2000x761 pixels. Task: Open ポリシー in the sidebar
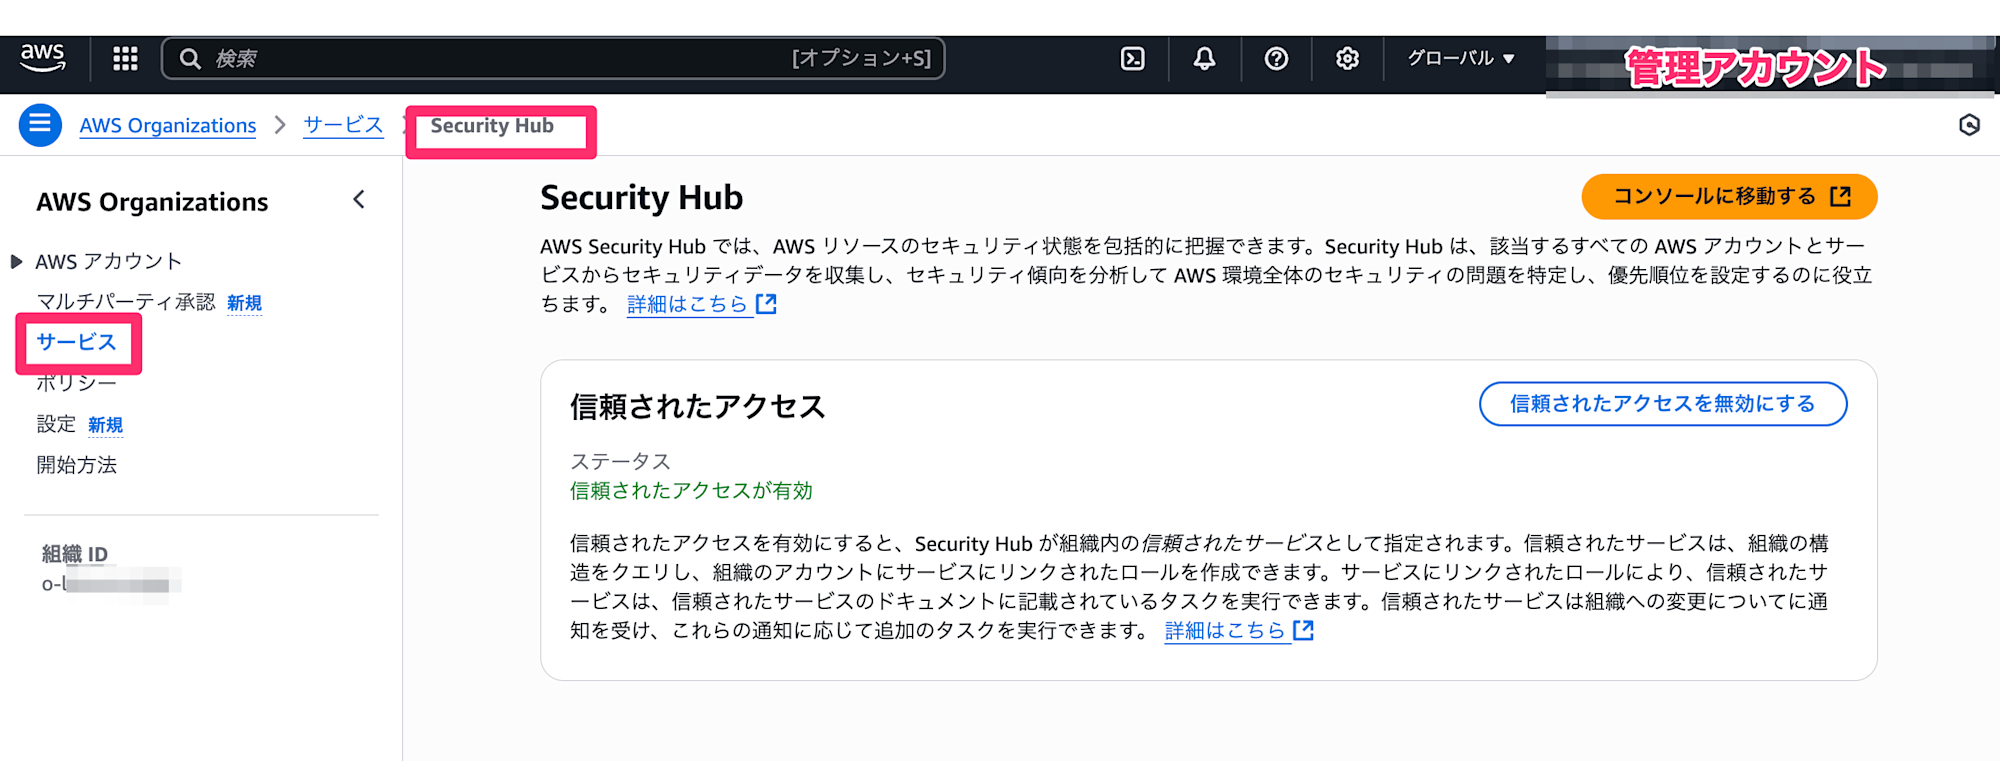[77, 383]
